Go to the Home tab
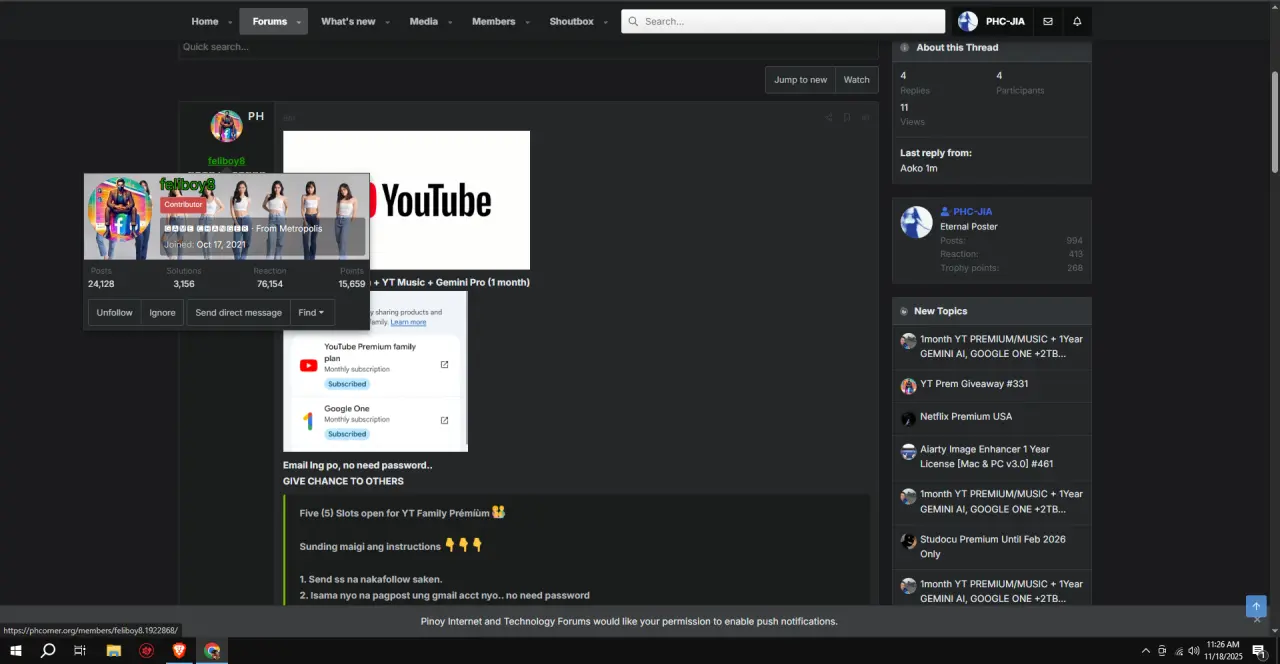This screenshot has height=664, width=1280. pyautogui.click(x=205, y=21)
